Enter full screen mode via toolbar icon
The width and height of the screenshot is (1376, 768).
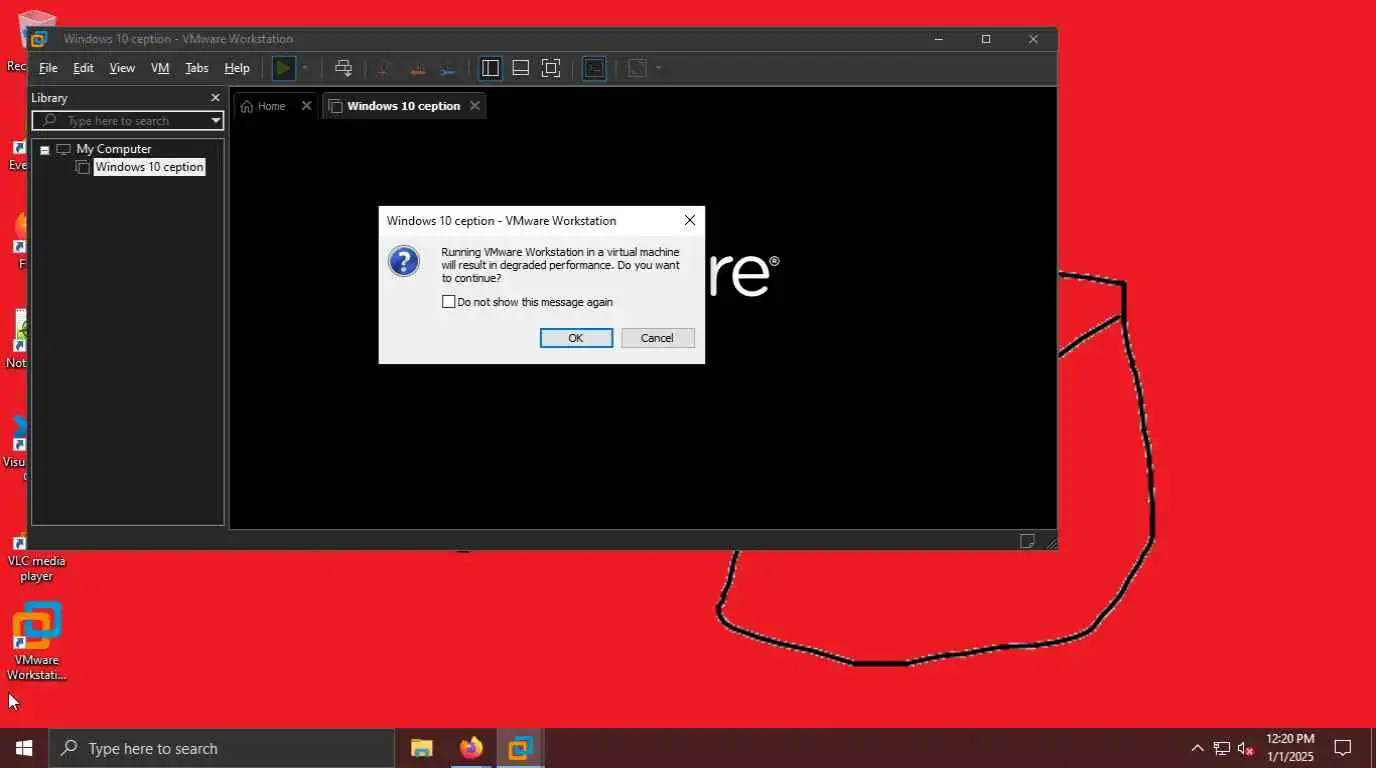coord(551,68)
